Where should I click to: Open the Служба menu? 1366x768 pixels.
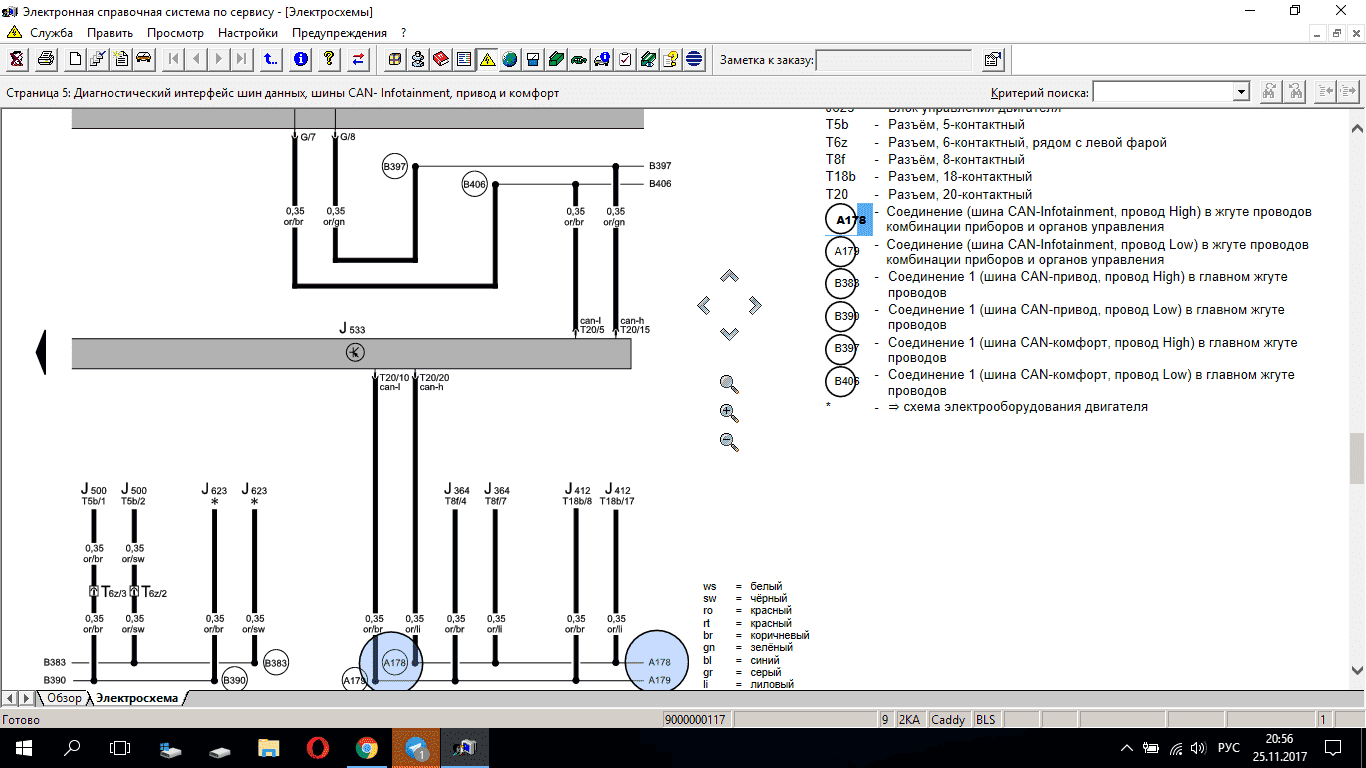(x=51, y=33)
